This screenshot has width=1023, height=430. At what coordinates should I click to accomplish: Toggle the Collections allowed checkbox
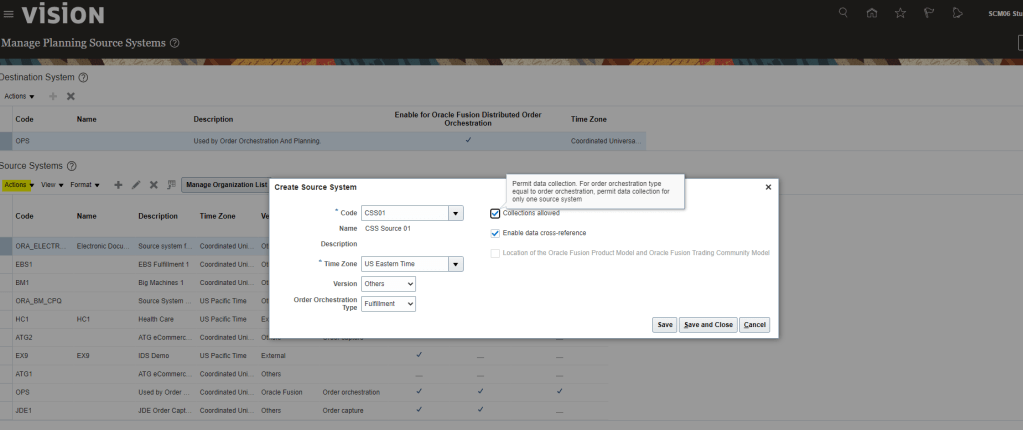pos(495,213)
